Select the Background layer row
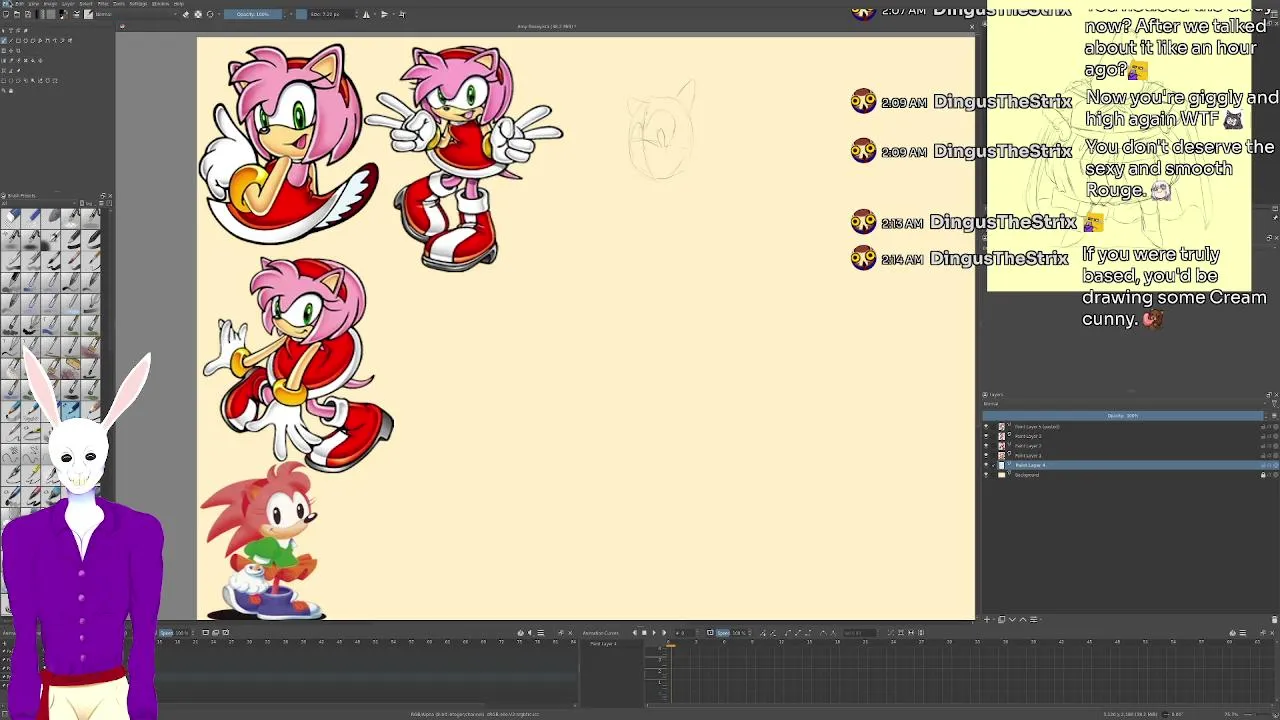 tap(1130, 475)
